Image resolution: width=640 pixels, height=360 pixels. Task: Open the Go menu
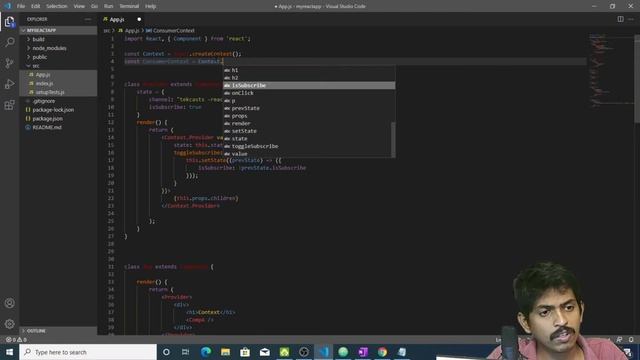click(x=94, y=6)
